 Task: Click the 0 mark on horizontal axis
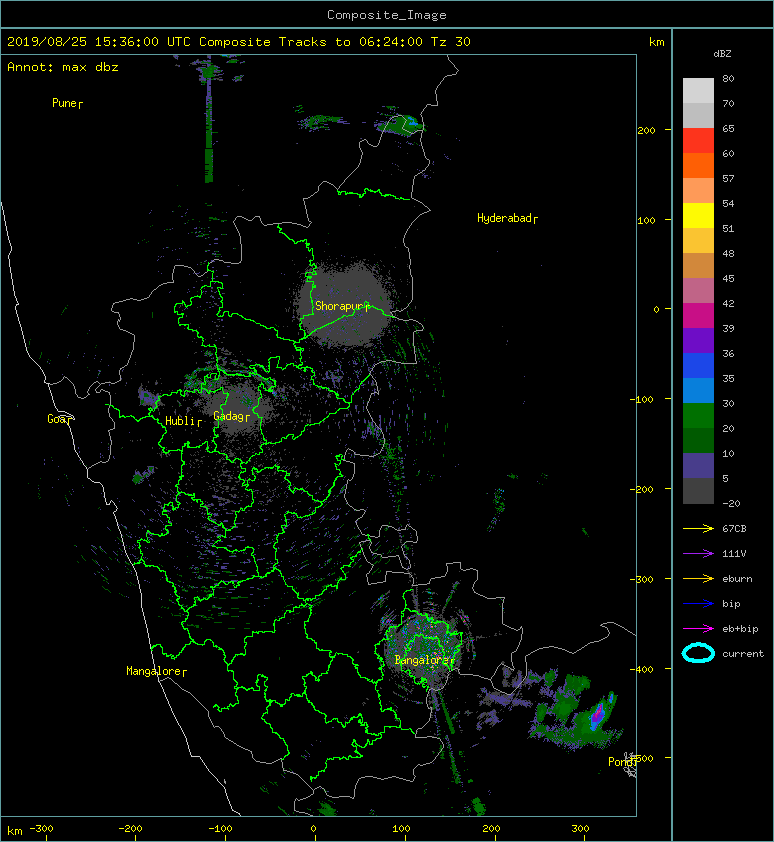(x=314, y=829)
